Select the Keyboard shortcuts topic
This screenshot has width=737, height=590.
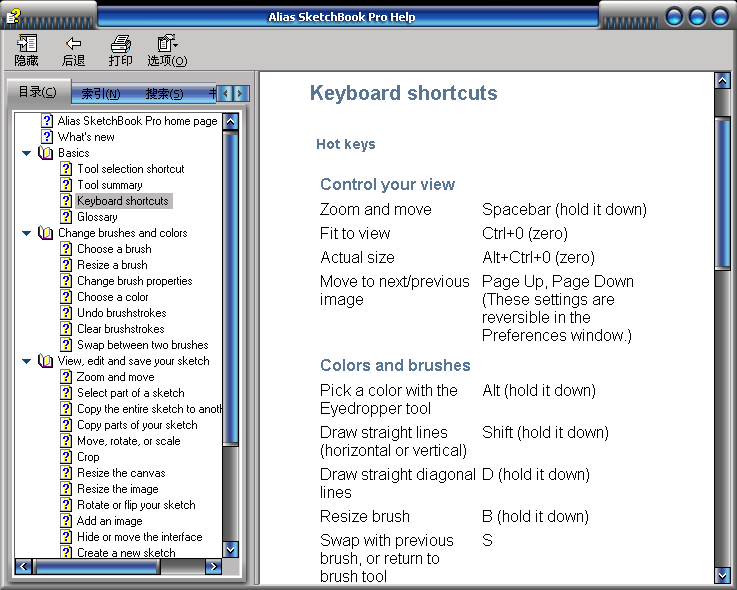pos(123,201)
